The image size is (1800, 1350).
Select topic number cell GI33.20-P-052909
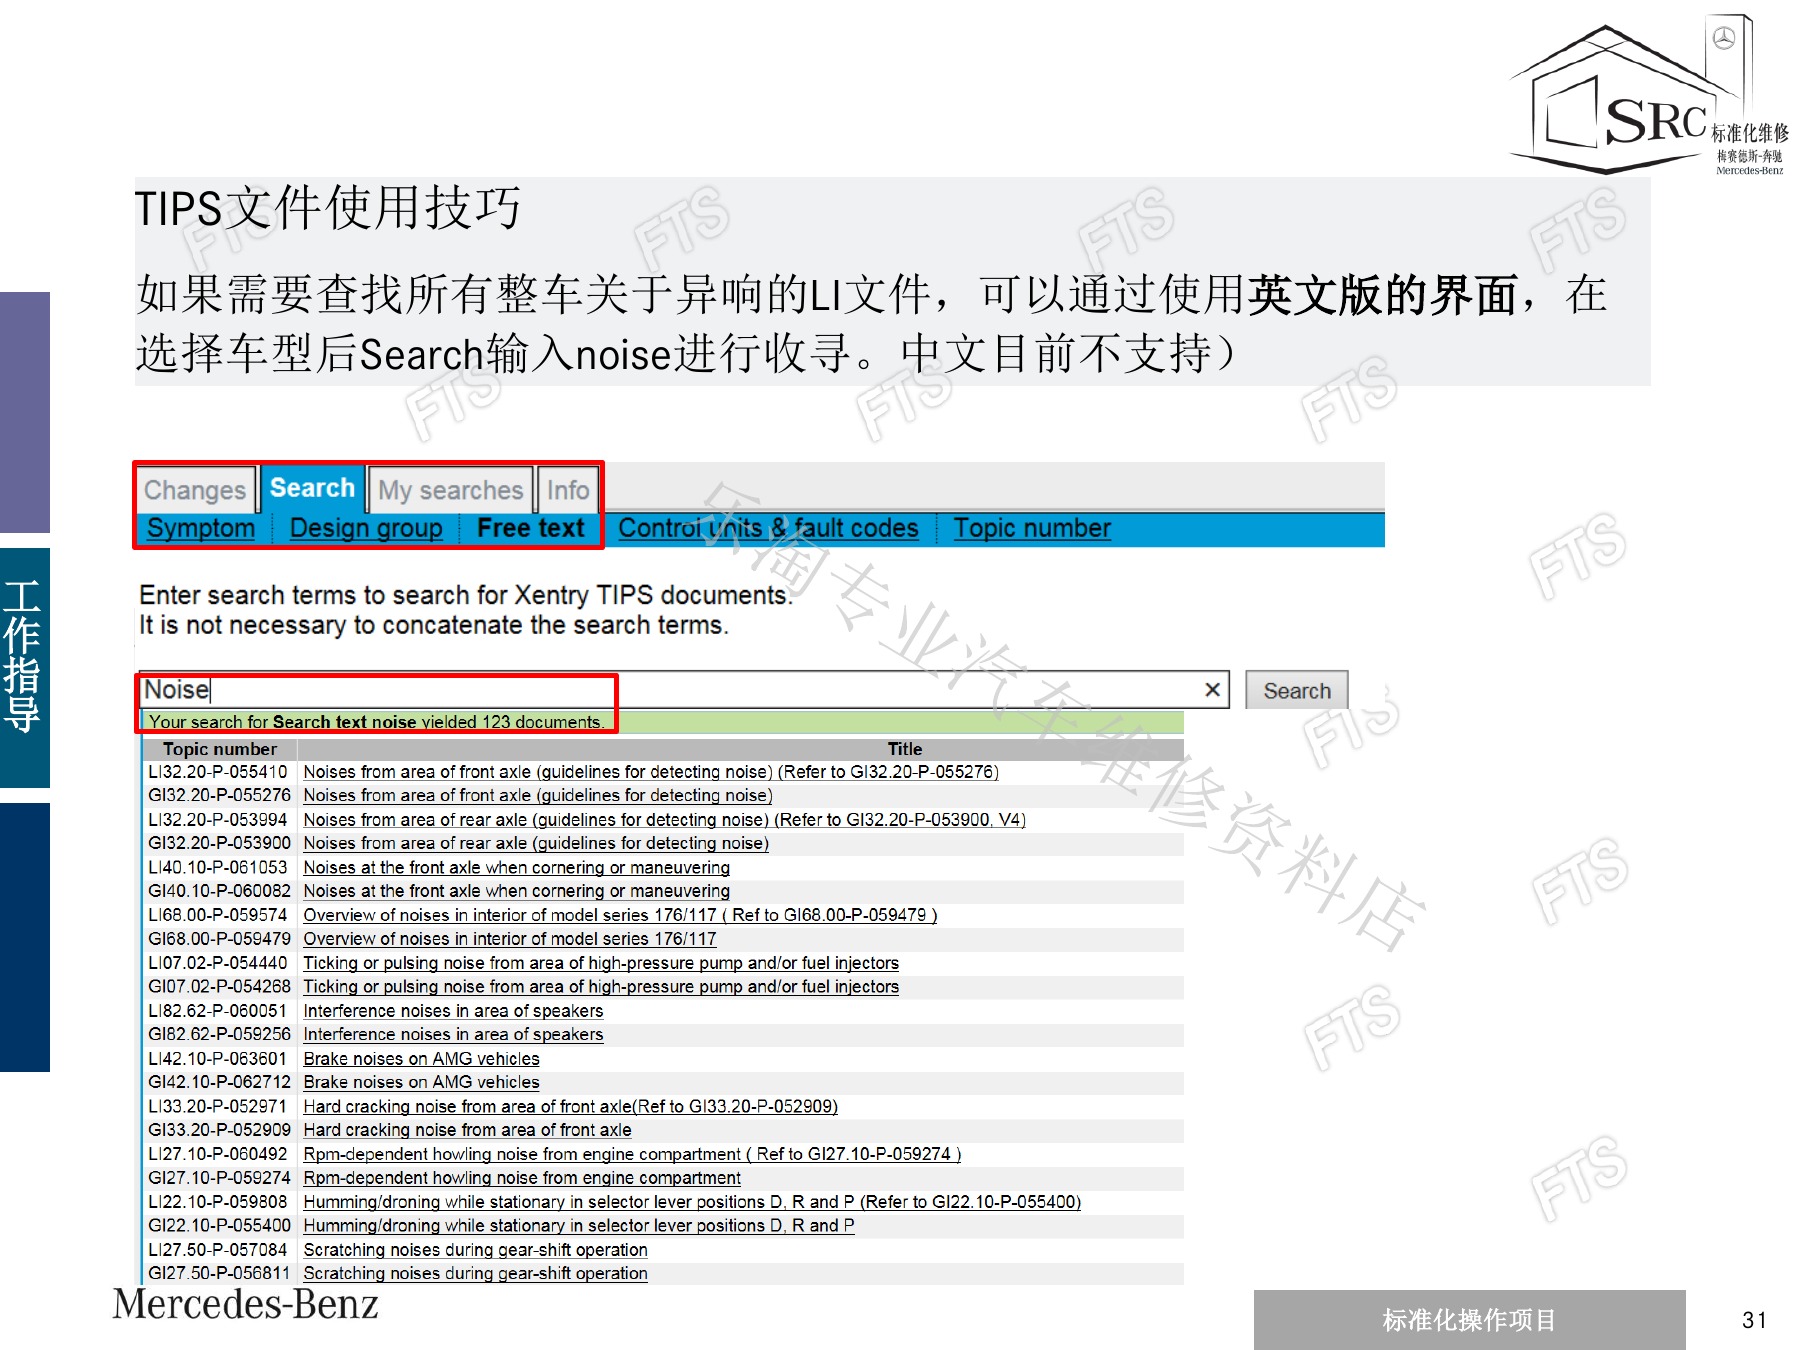(219, 1130)
